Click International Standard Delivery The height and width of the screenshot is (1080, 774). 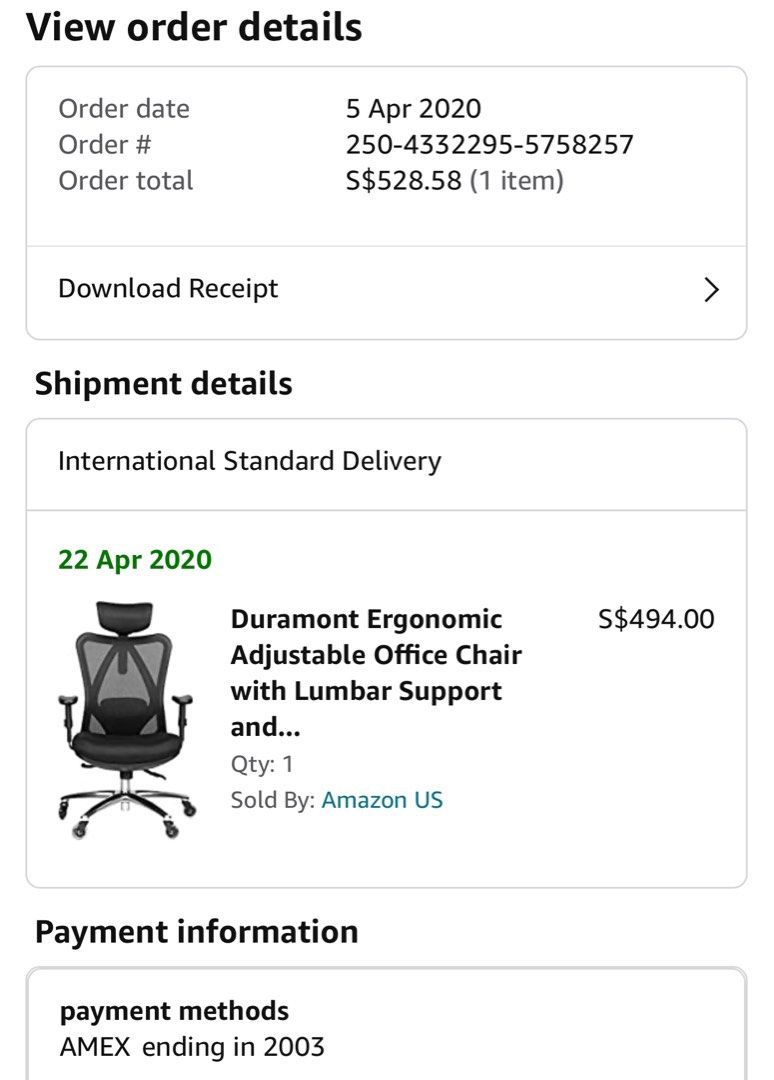pyautogui.click(x=248, y=461)
